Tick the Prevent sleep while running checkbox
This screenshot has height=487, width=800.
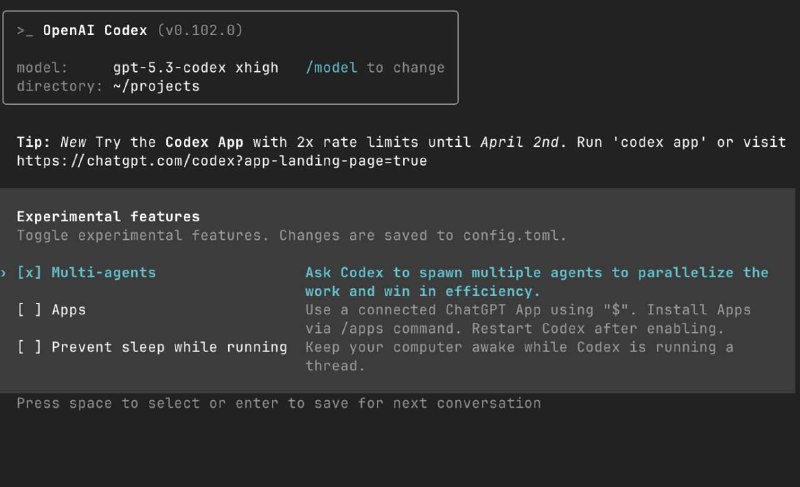pyautogui.click(x=30, y=347)
